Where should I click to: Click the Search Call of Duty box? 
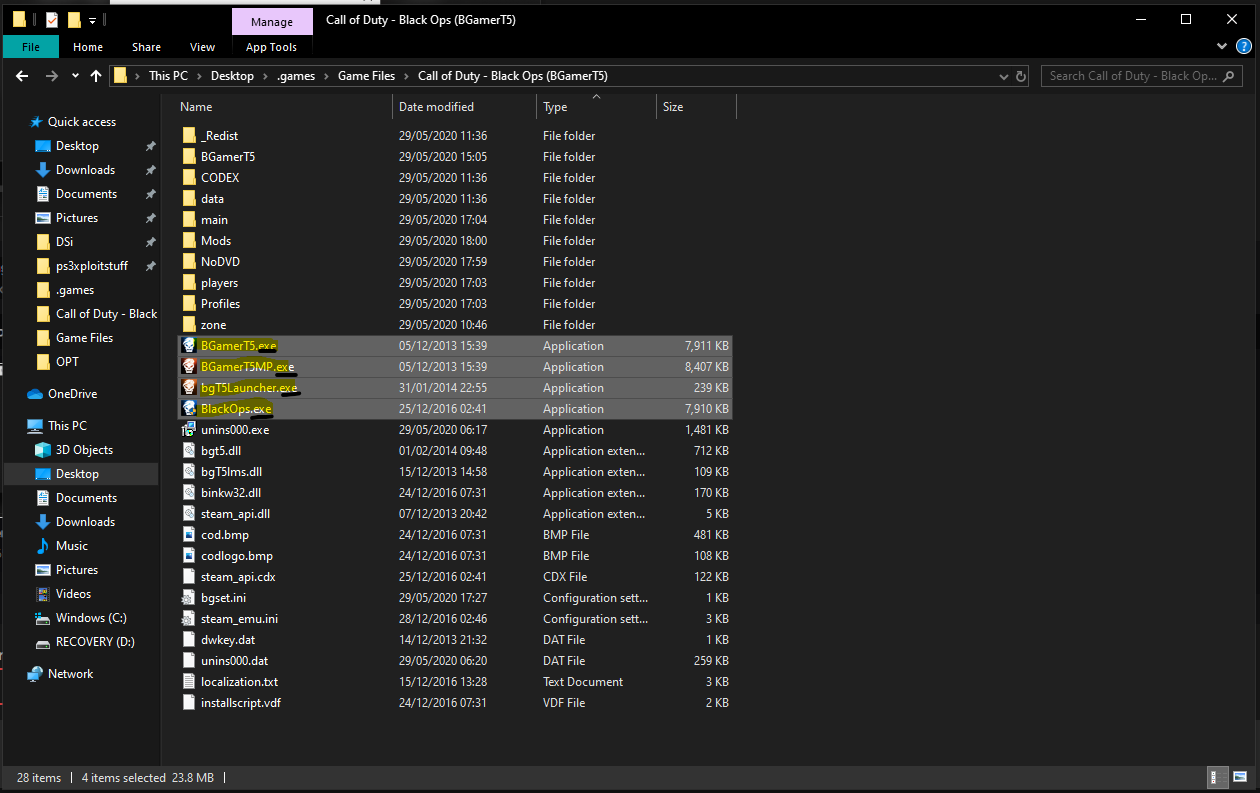pyautogui.click(x=1144, y=76)
